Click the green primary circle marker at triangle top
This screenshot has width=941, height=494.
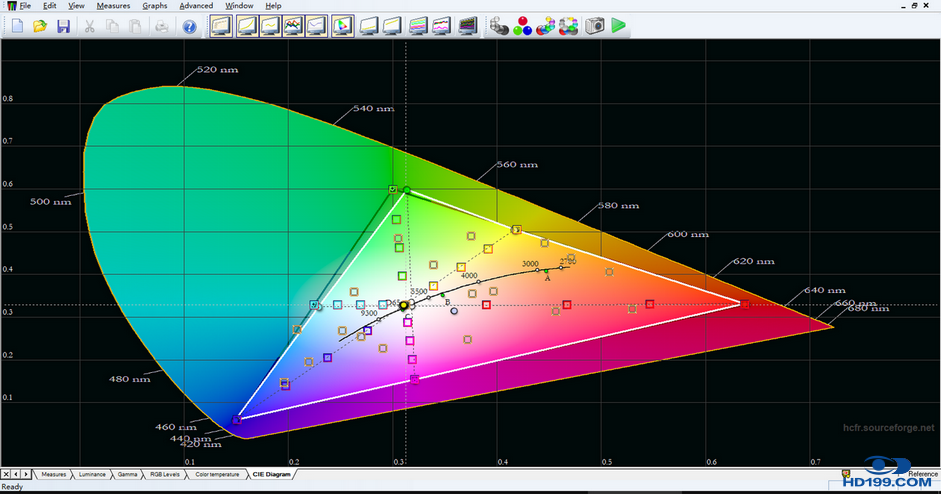pyautogui.click(x=407, y=190)
